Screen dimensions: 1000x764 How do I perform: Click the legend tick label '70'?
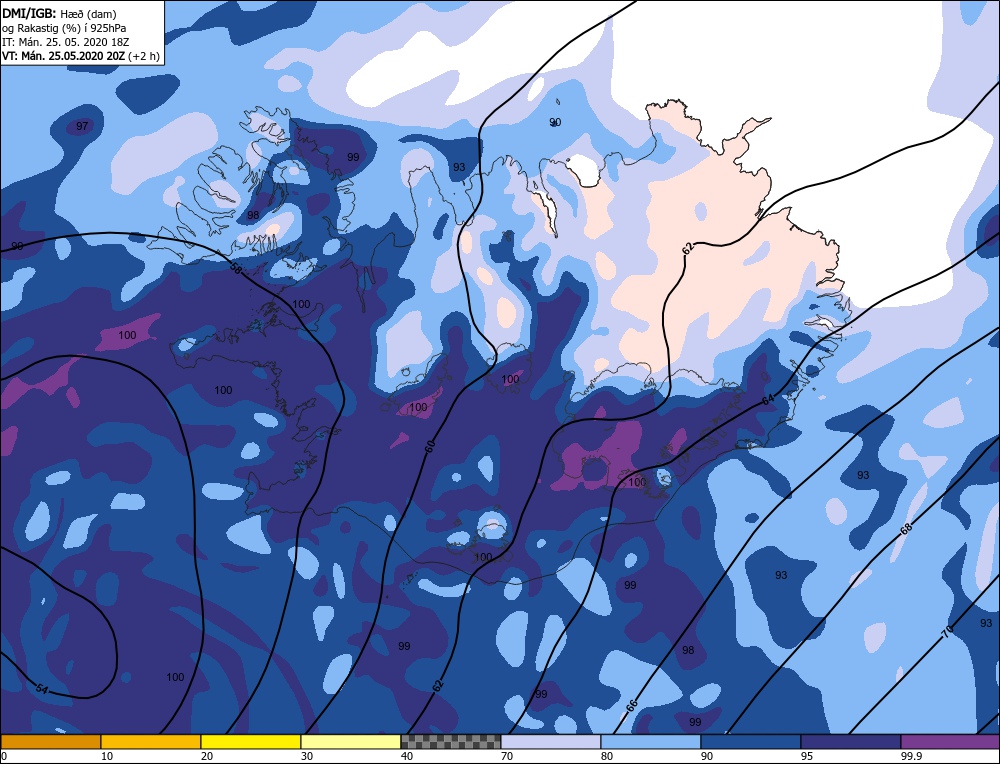pos(507,756)
